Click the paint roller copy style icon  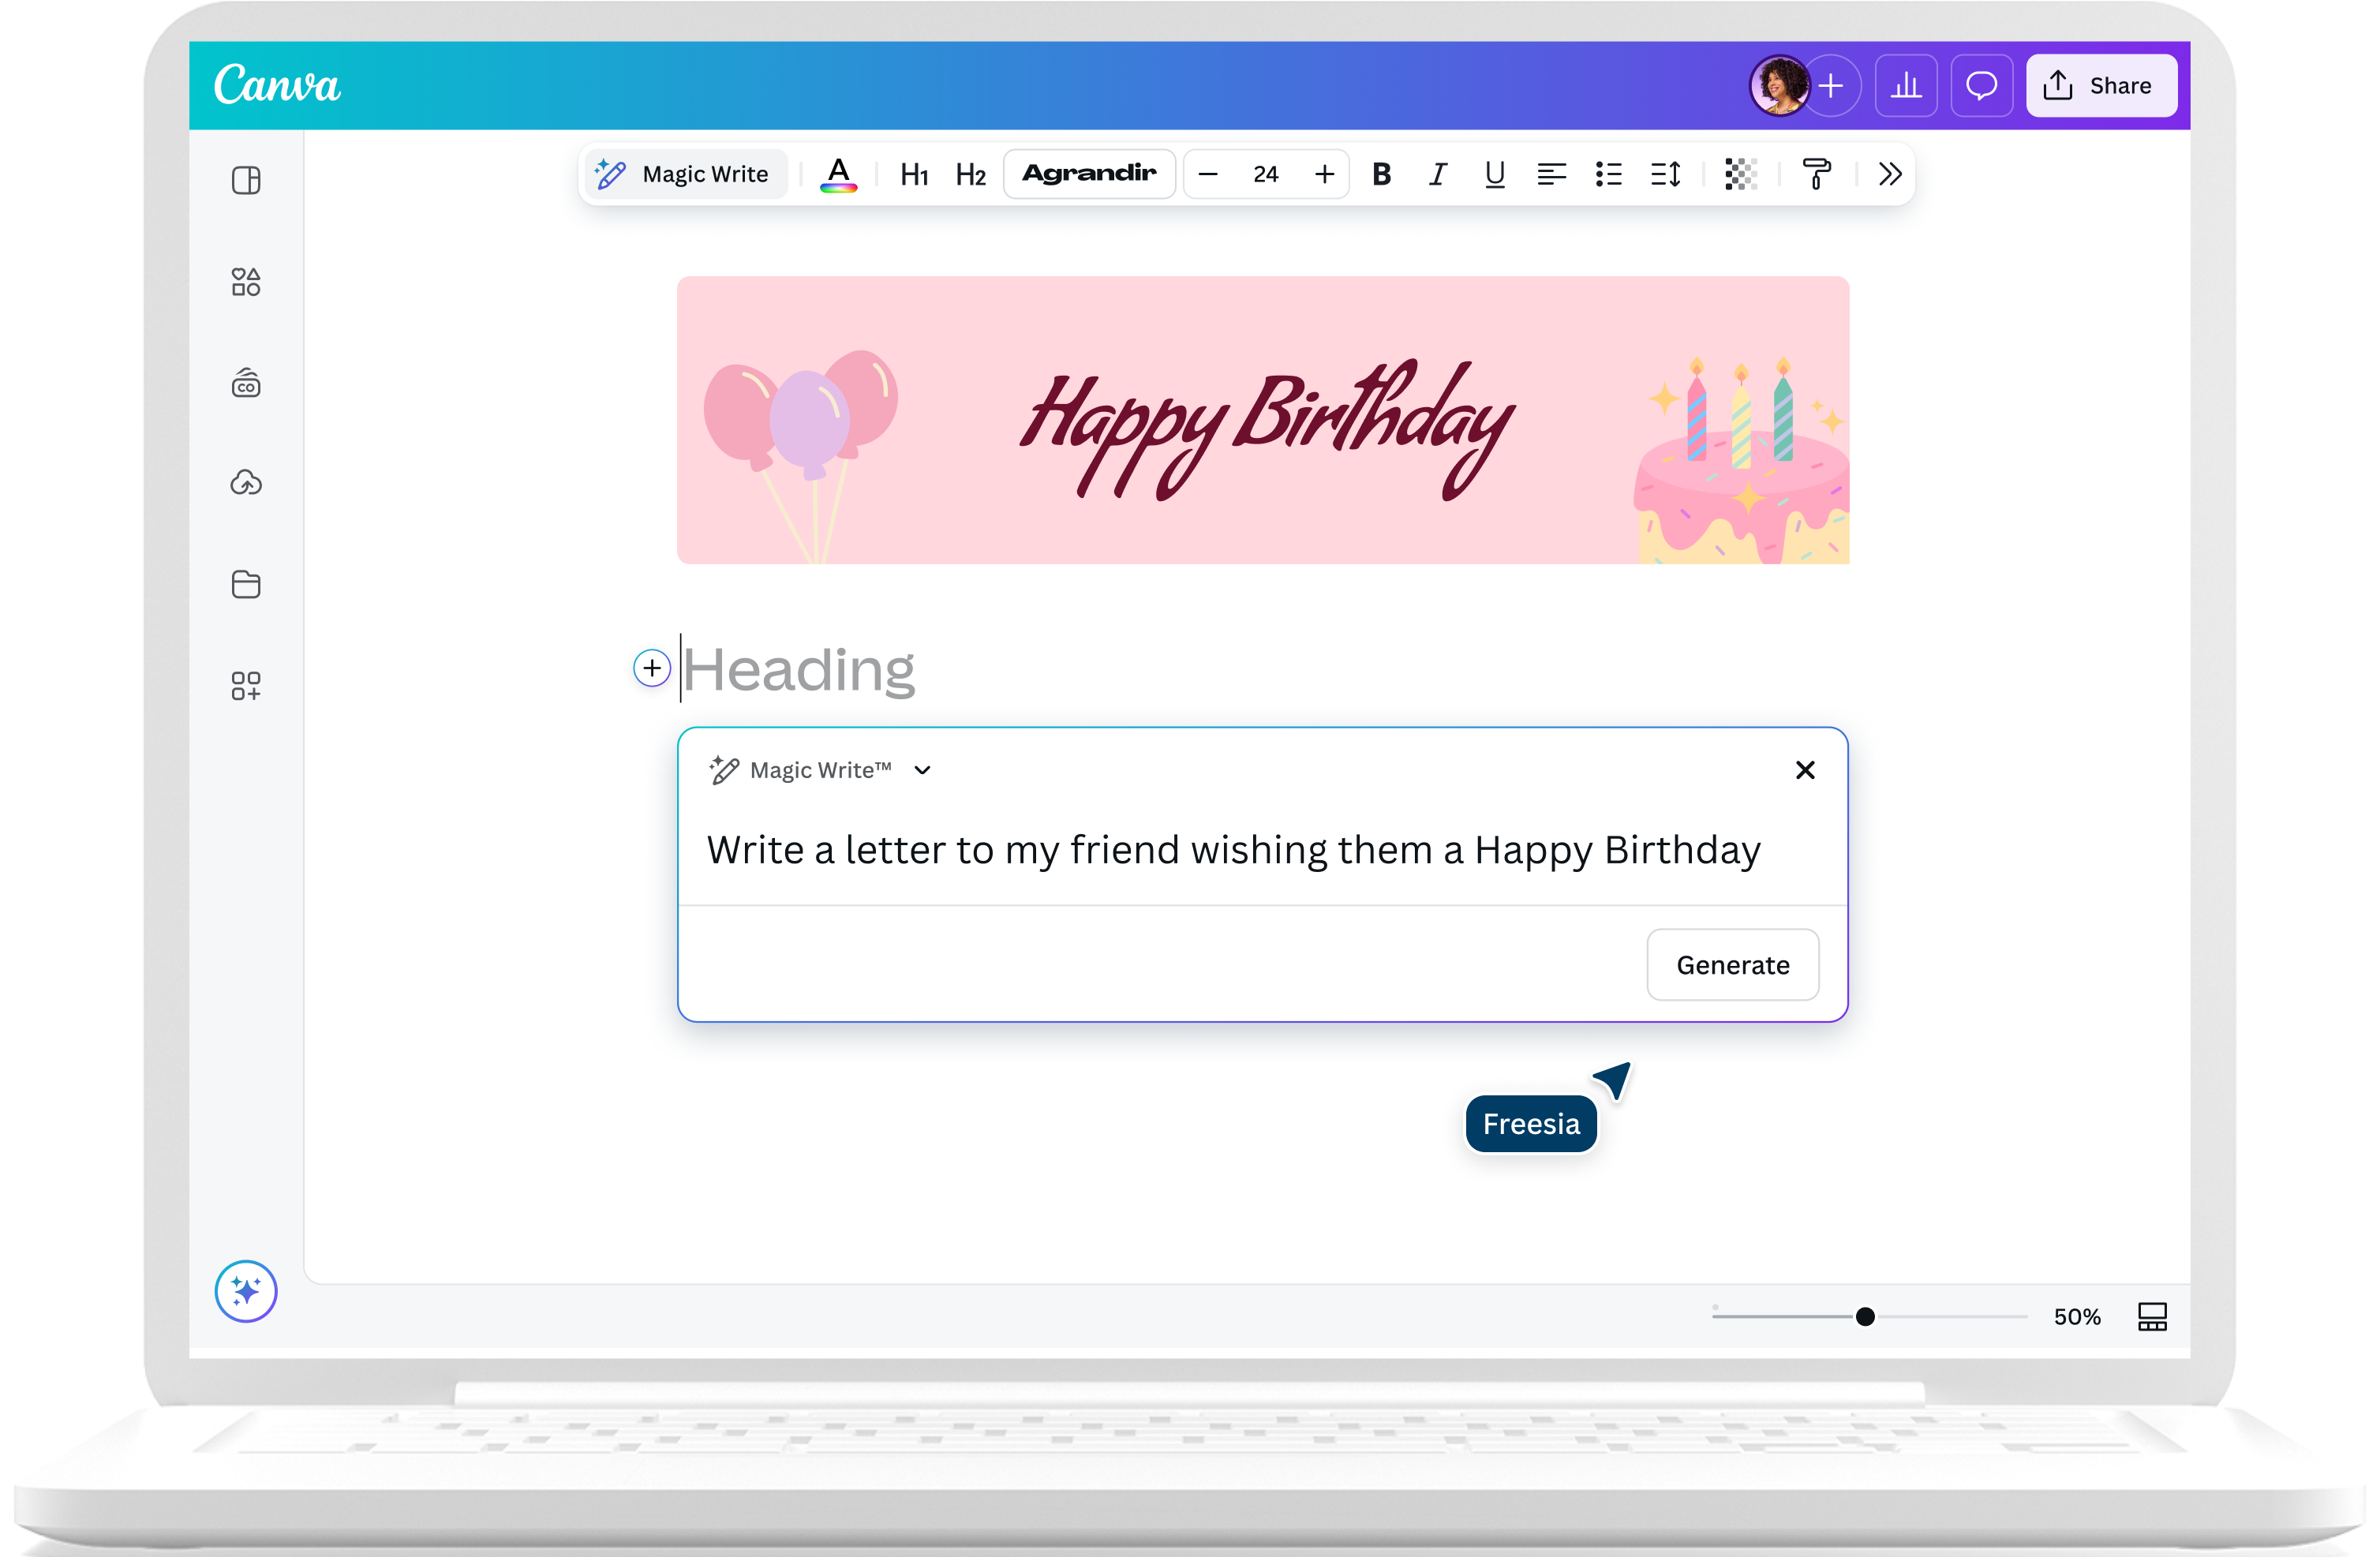point(1816,174)
